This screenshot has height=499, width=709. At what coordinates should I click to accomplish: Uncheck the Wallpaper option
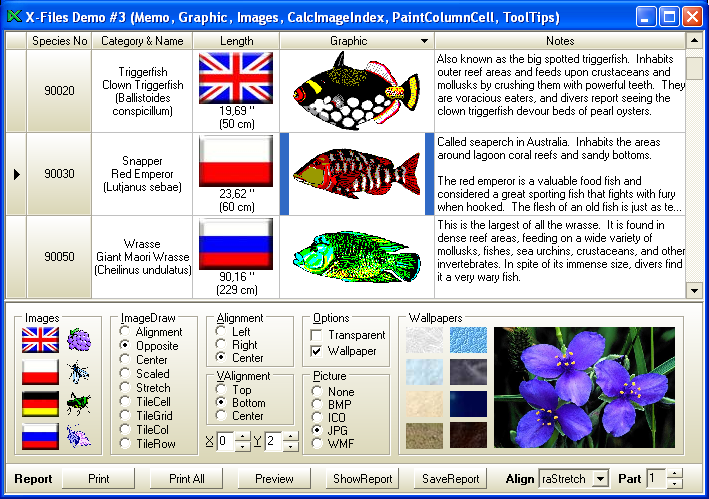[317, 351]
